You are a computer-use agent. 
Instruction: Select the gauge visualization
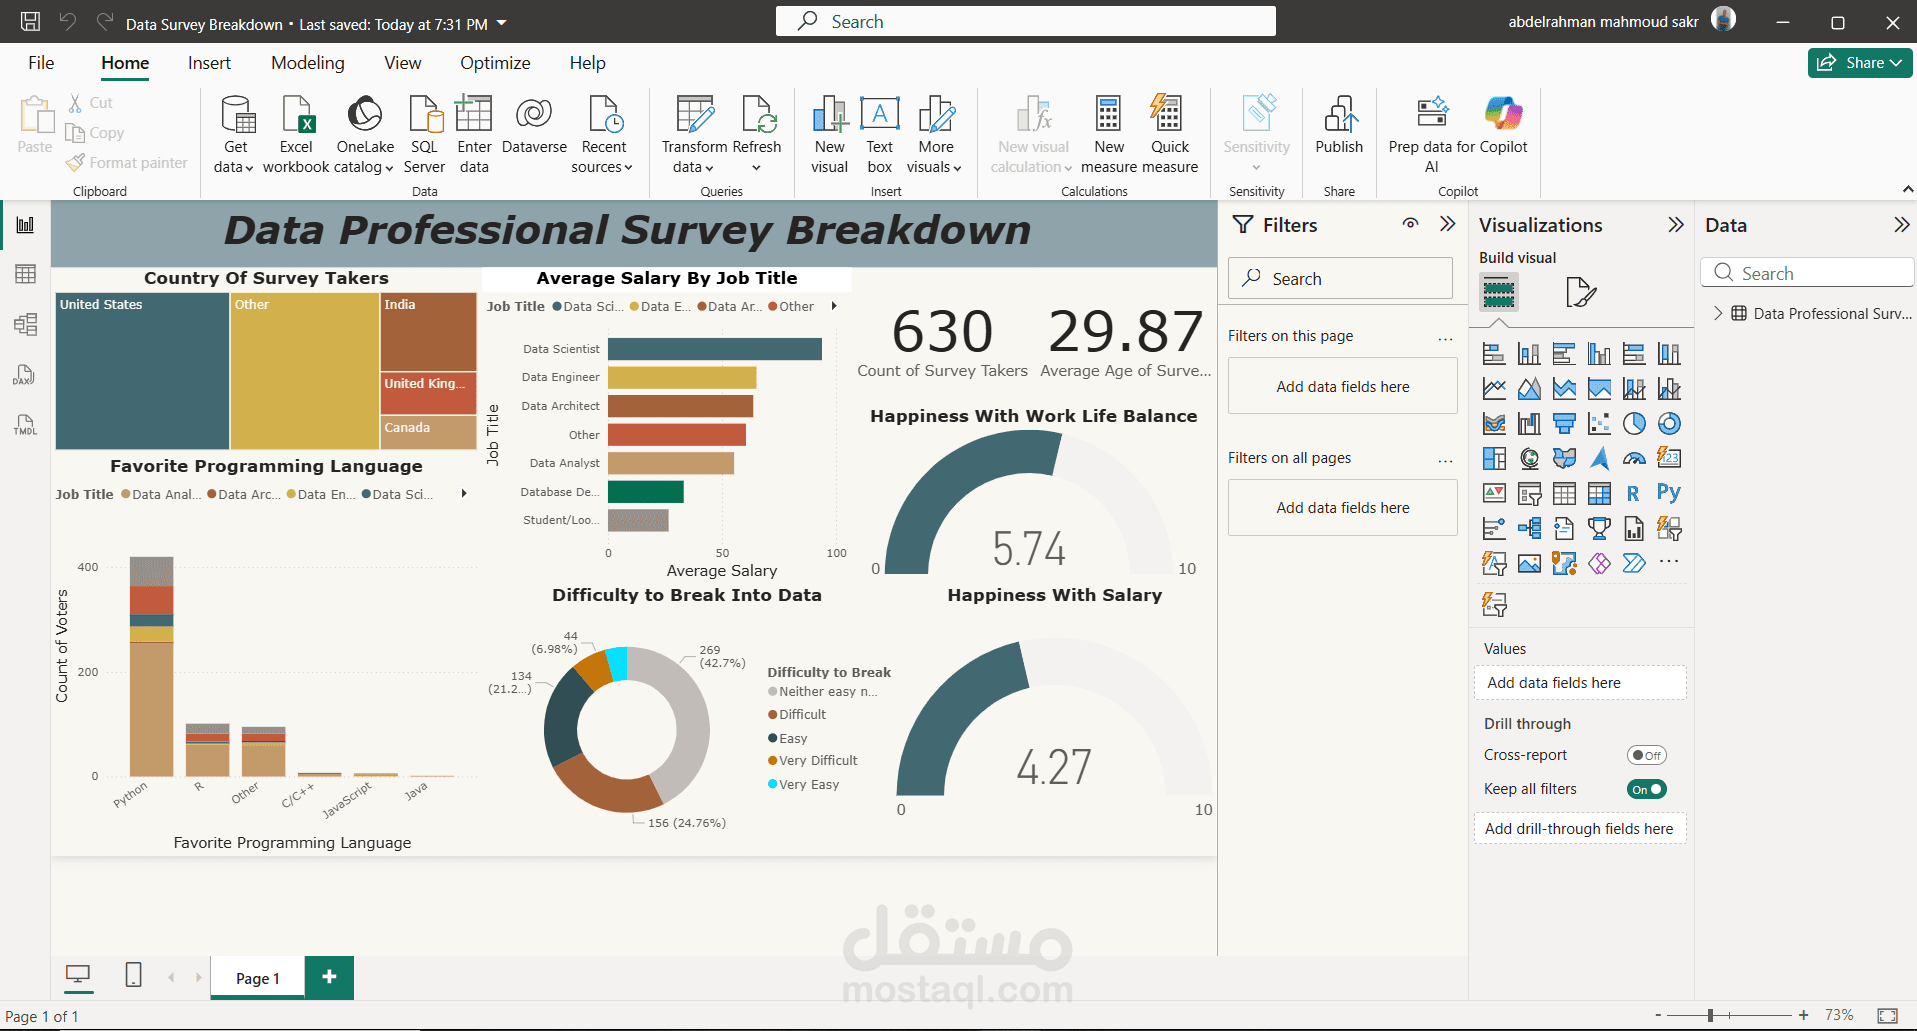(1634, 458)
